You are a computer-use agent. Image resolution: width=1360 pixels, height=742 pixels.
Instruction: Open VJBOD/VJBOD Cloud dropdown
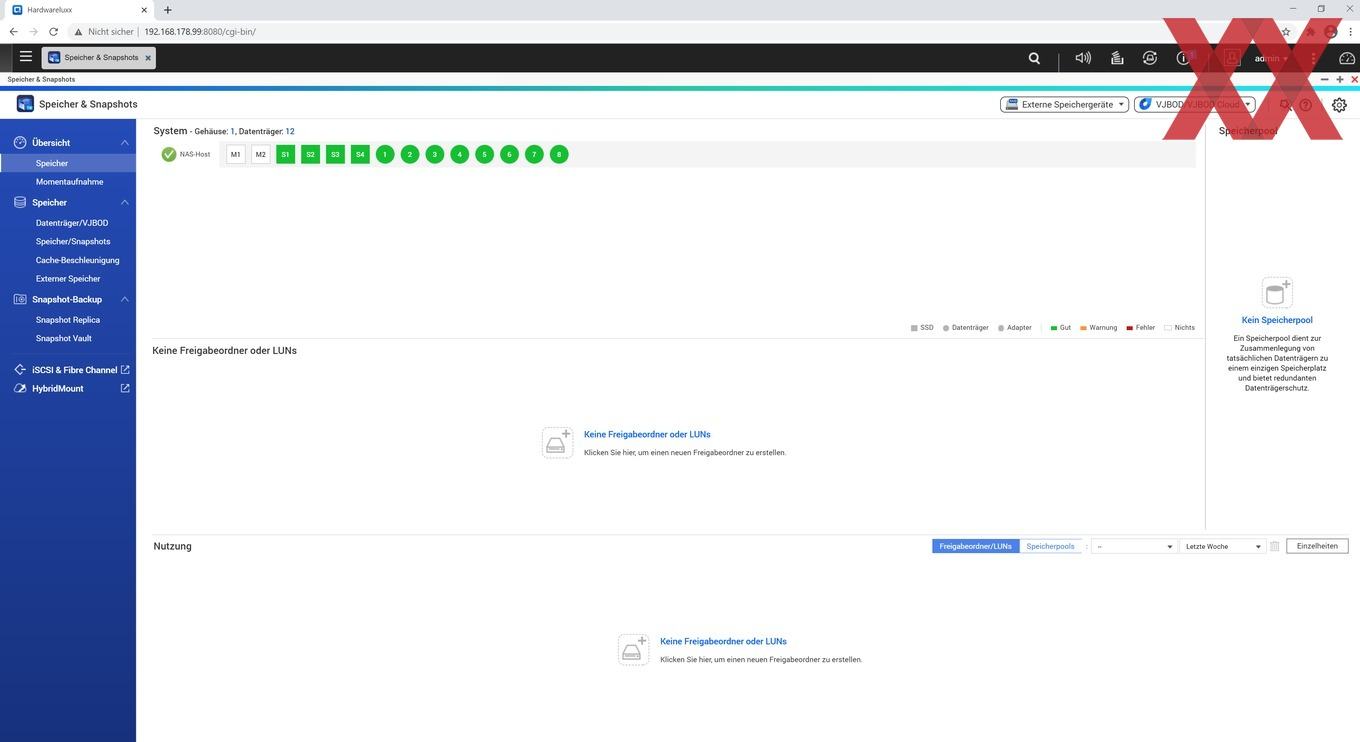[x=1195, y=104]
